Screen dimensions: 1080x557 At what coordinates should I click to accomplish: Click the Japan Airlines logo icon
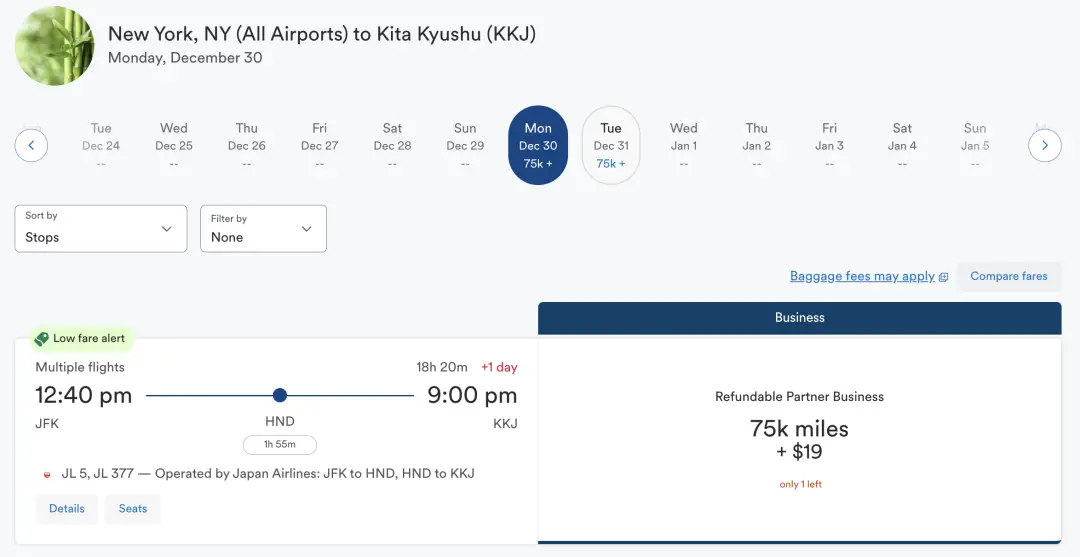(47, 474)
